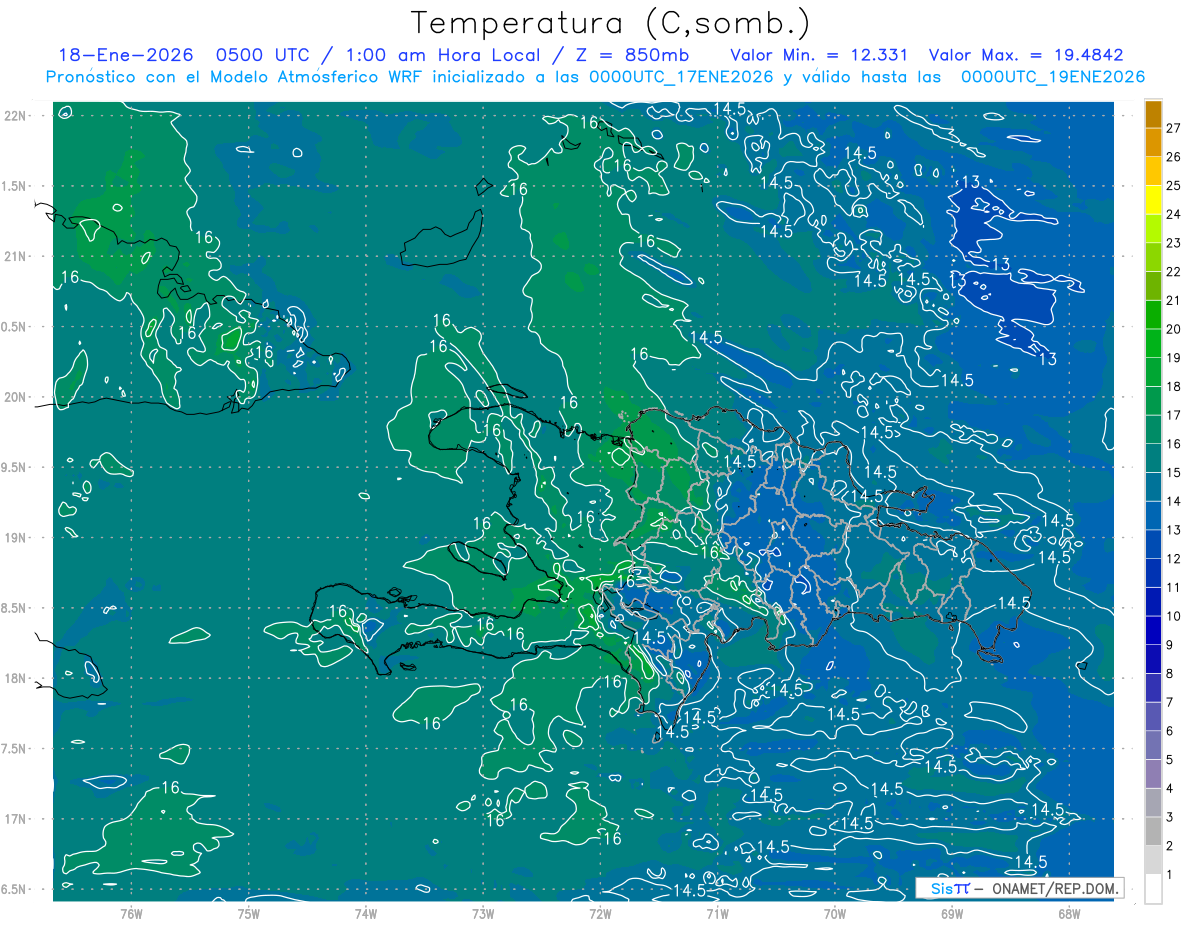Click color scale label "5"
The image size is (1200, 927).
[1170, 760]
